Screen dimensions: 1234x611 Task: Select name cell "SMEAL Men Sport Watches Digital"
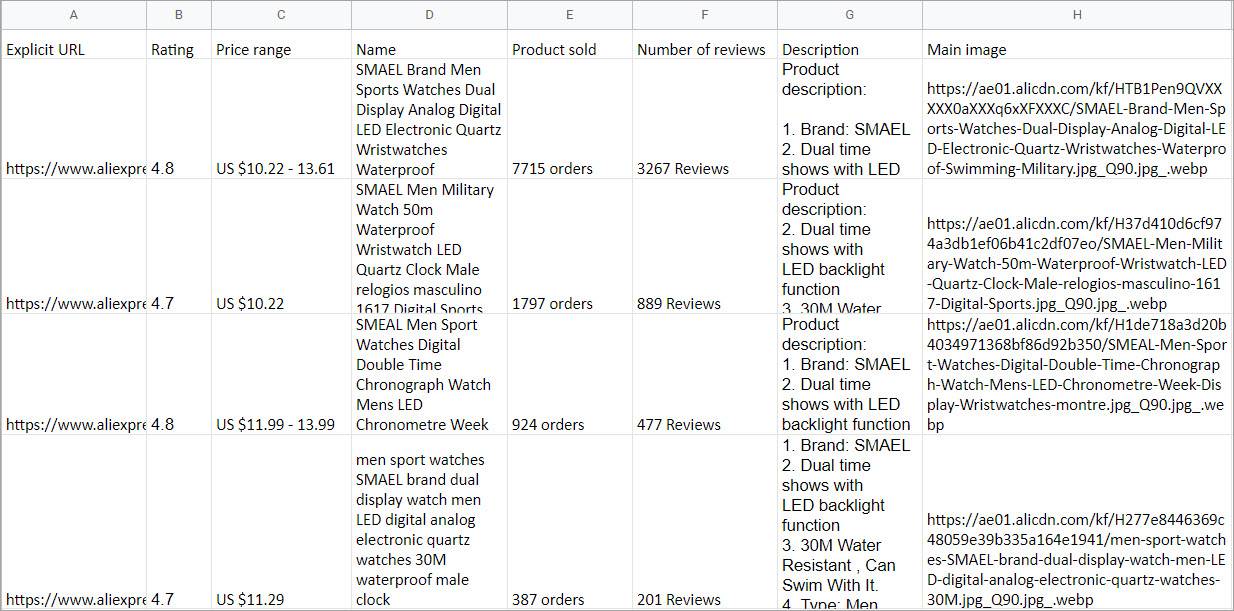pyautogui.click(x=429, y=375)
